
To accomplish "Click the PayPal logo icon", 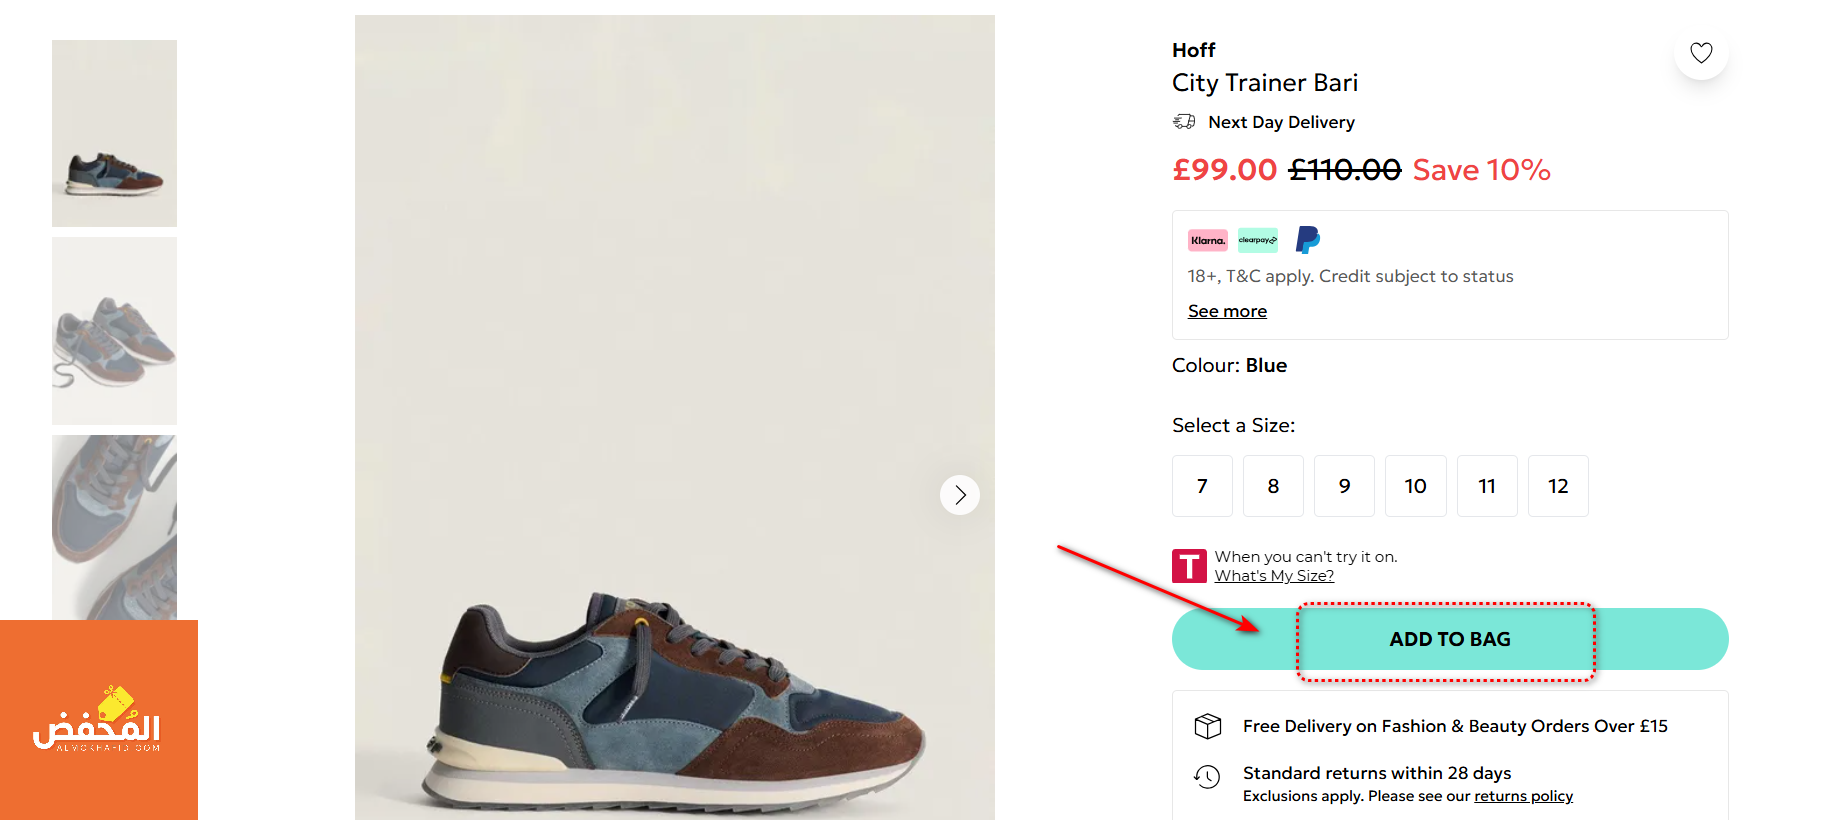I will [x=1308, y=239].
